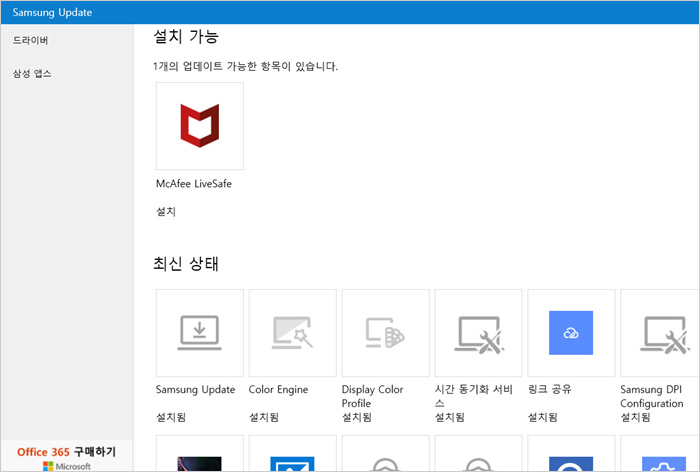This screenshot has height=472, width=700.
Task: Click the Office 365 구매하기 banner
Action: (x=67, y=456)
